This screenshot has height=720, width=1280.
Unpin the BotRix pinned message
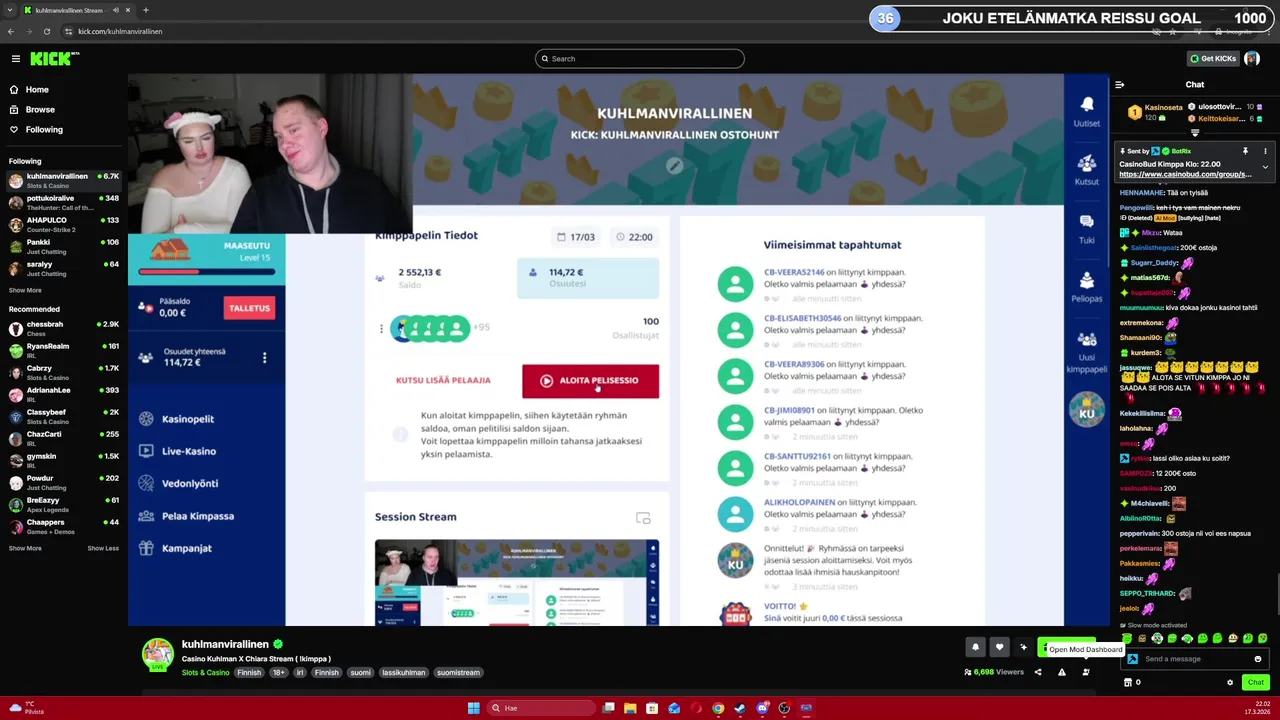[1245, 151]
